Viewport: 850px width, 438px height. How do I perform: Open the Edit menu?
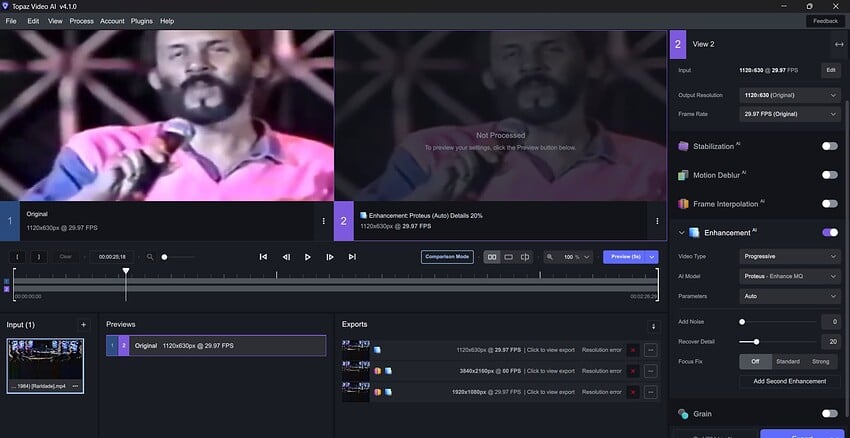tap(33, 21)
